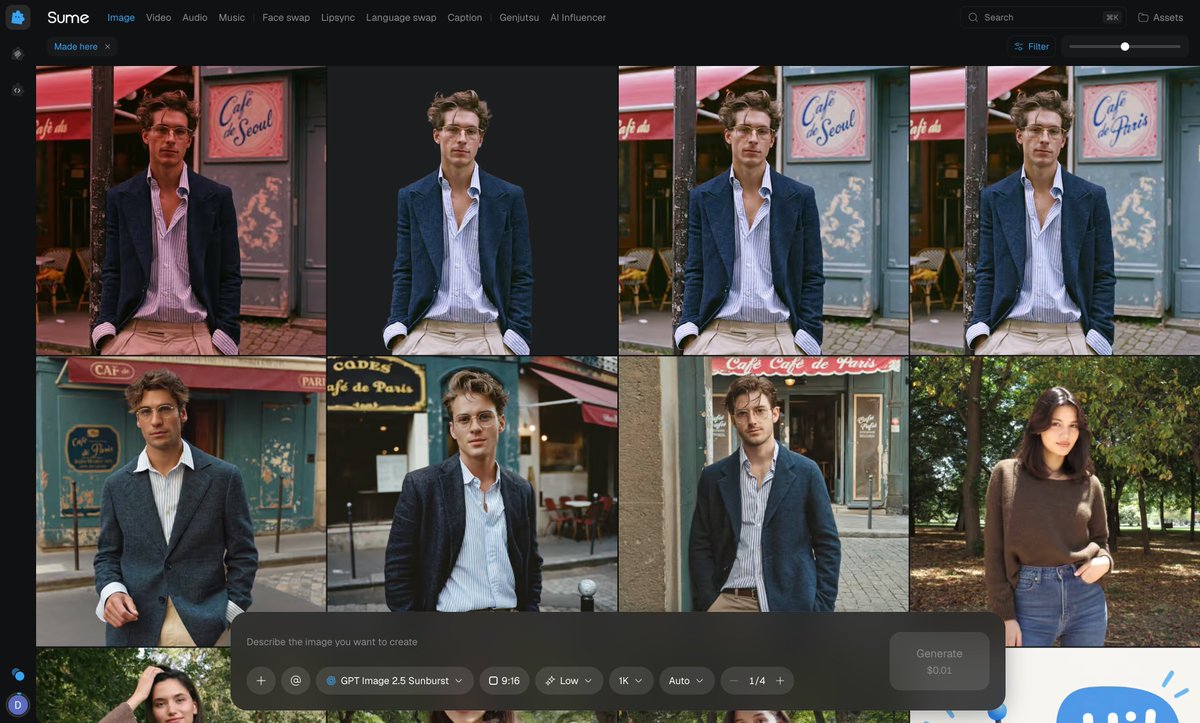Remove the Made here filter chip
Image resolution: width=1200 pixels, height=723 pixels.
pos(108,46)
